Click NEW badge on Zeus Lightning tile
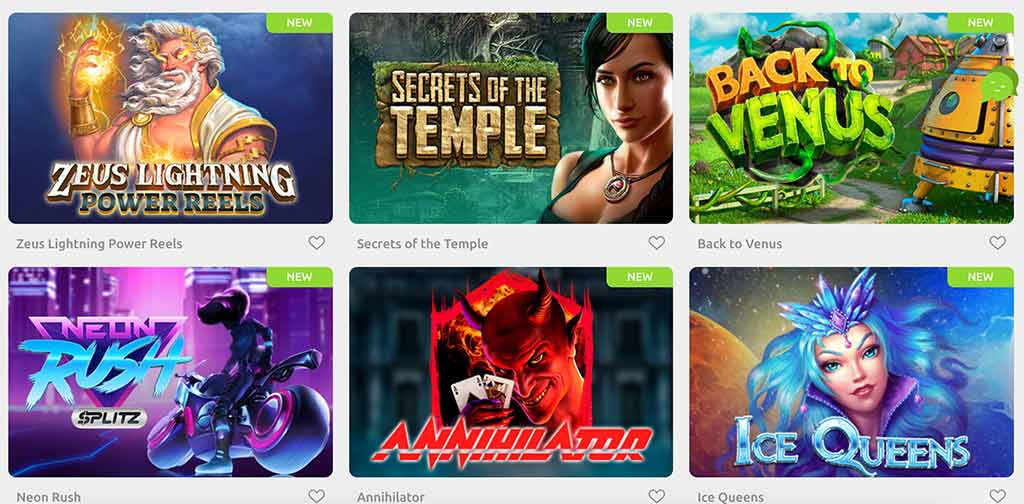1024x504 pixels. [x=300, y=23]
